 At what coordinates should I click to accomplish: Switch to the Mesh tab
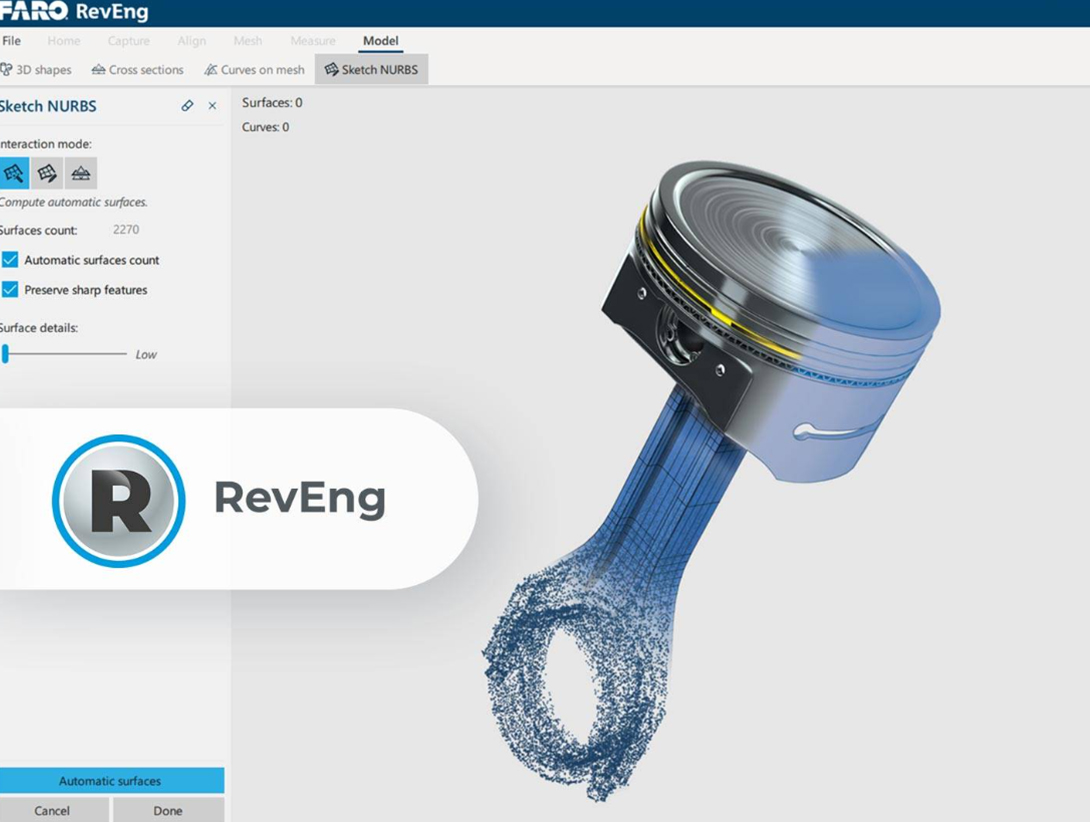click(247, 41)
